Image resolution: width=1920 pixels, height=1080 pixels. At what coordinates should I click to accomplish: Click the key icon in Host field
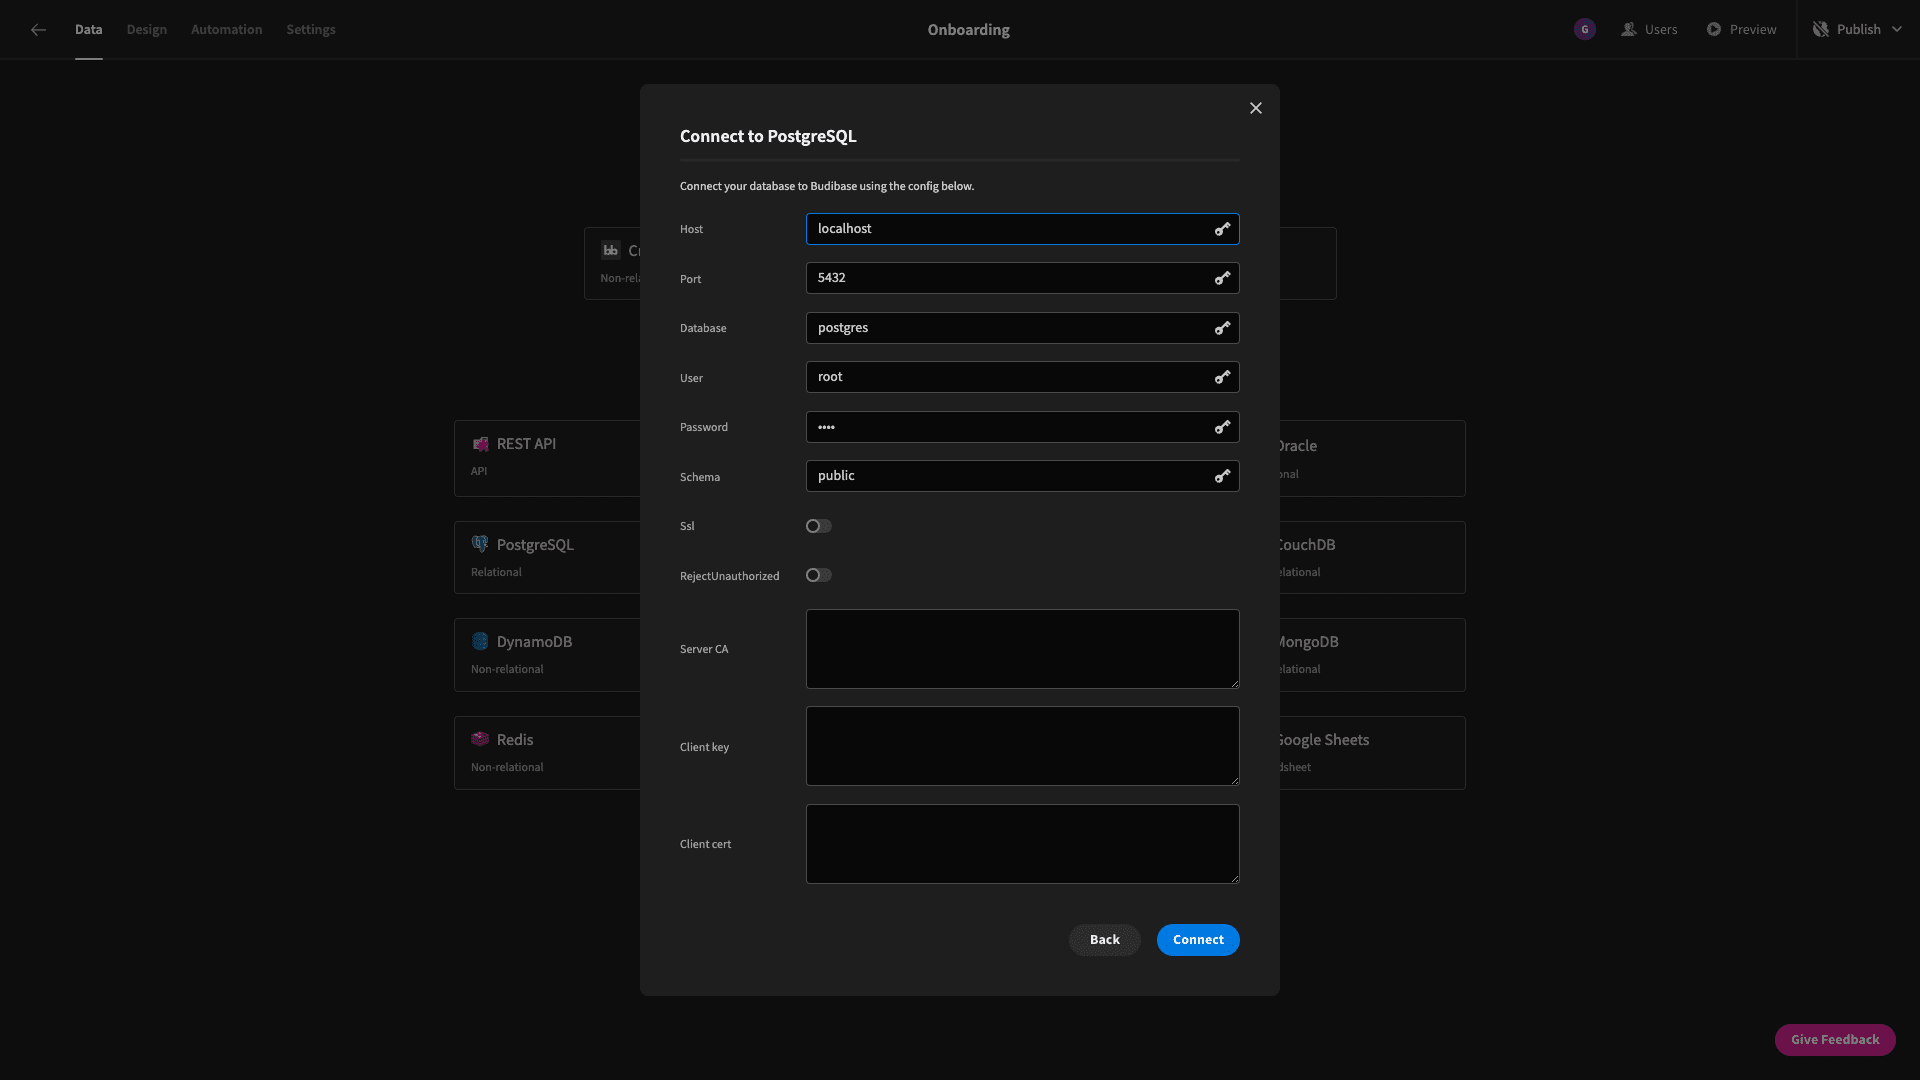[x=1222, y=229]
